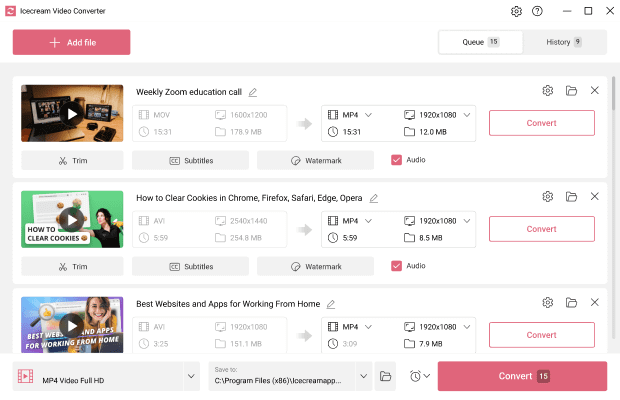Edit title of Weekly Zoom education call

tap(253, 92)
